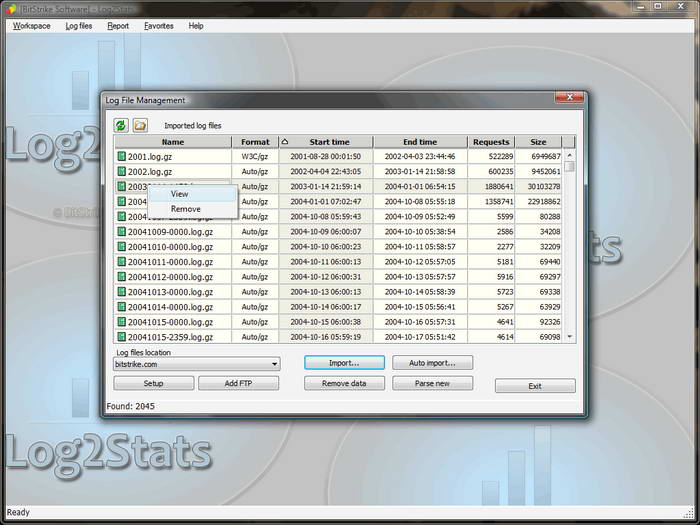Viewport: 700px width, 525px height.
Task: Click the Imported log files label
Action: (x=192, y=126)
